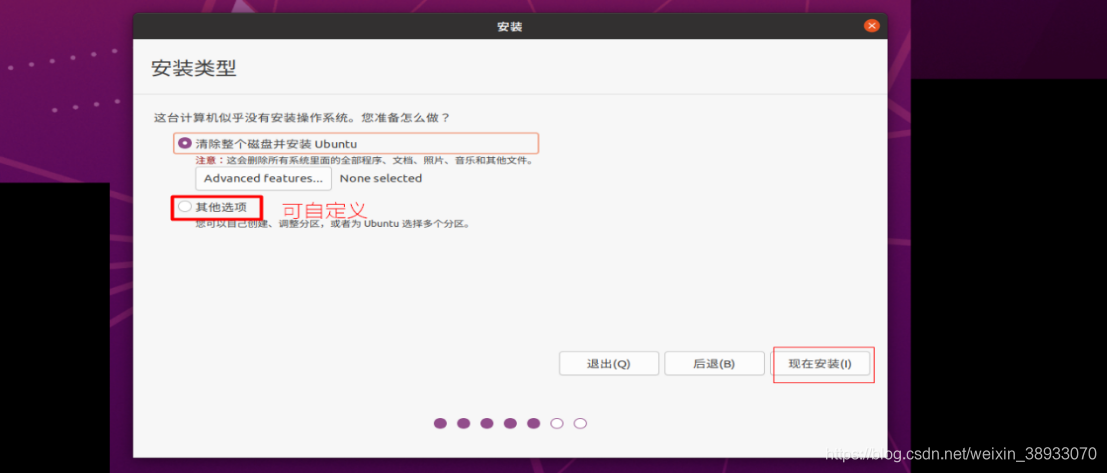Close the 安装 installer window

pyautogui.click(x=871, y=26)
